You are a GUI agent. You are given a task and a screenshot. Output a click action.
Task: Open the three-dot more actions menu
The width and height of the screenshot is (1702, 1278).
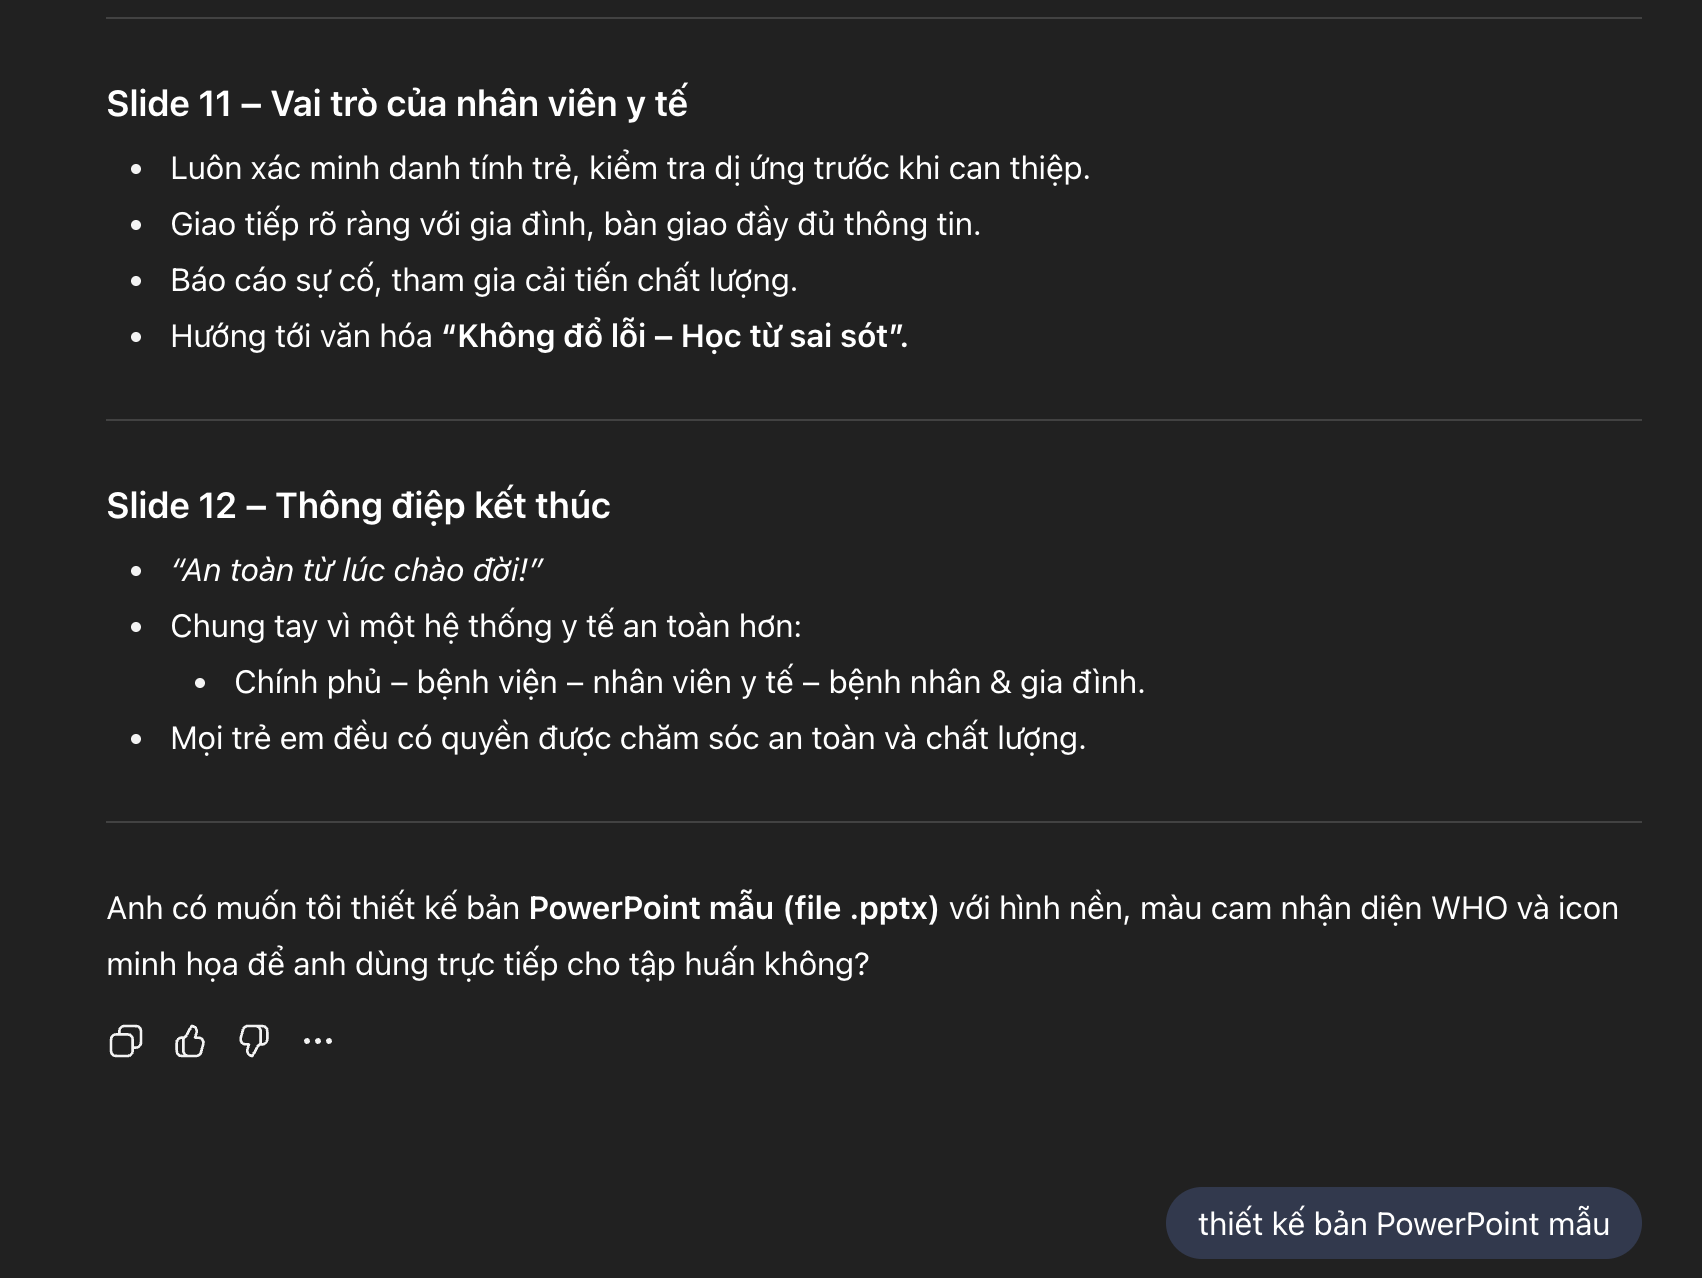click(x=318, y=1041)
